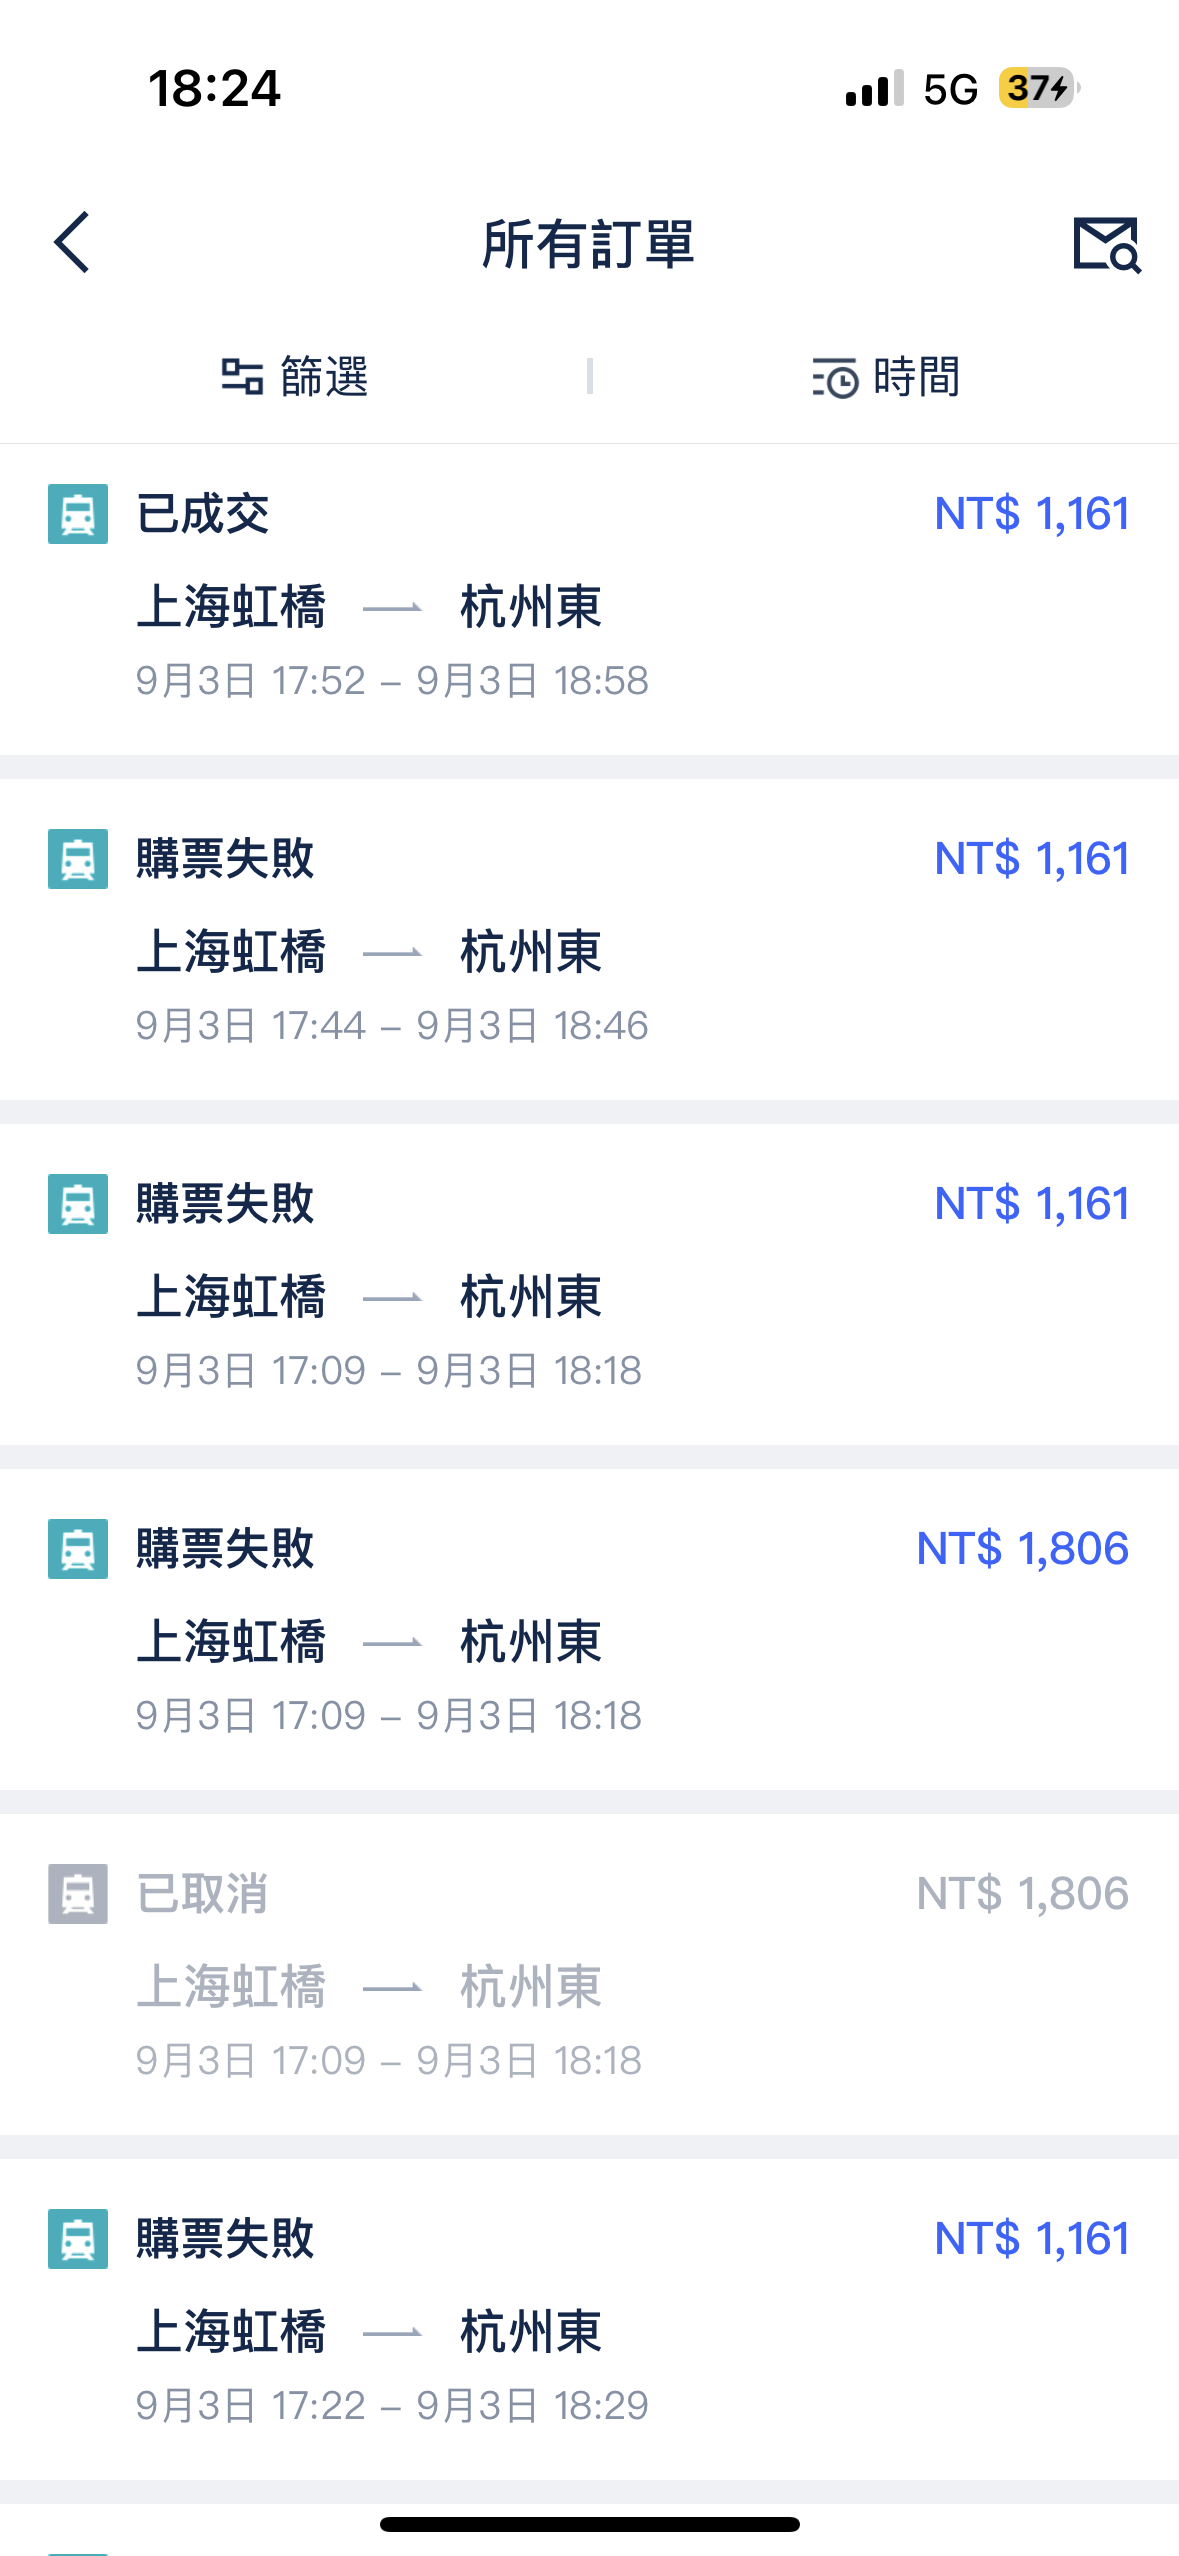Select the cancelled order 已取消 NT$ 1,806

(589, 1975)
